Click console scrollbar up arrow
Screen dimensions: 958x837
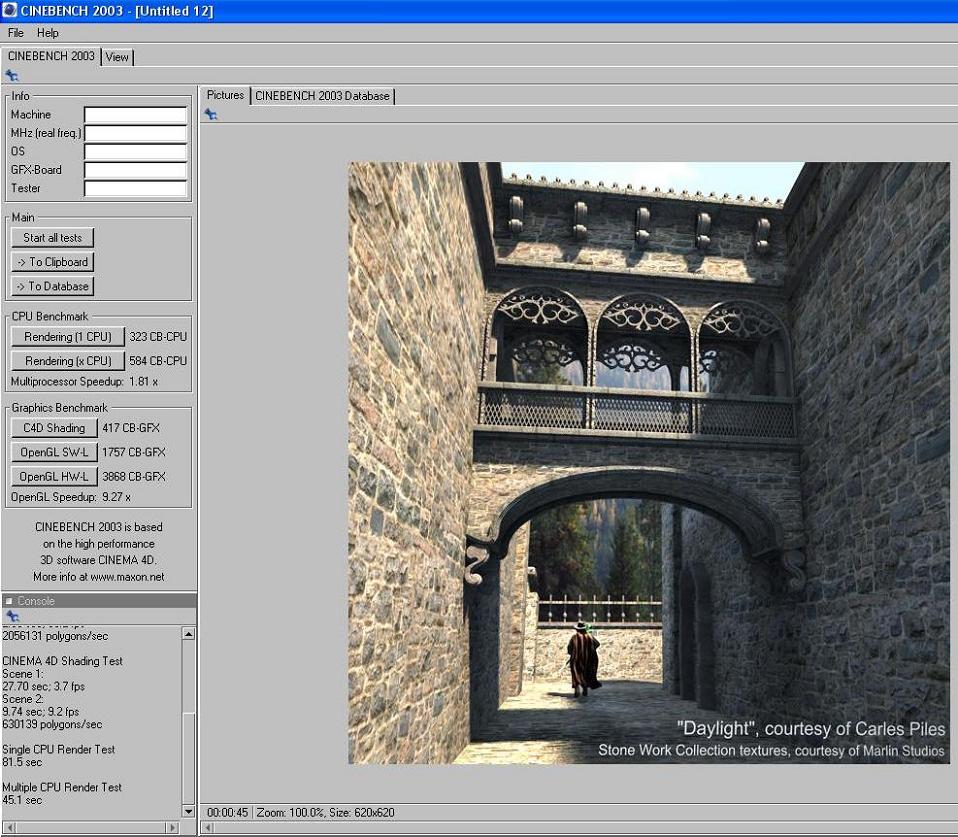coord(189,634)
